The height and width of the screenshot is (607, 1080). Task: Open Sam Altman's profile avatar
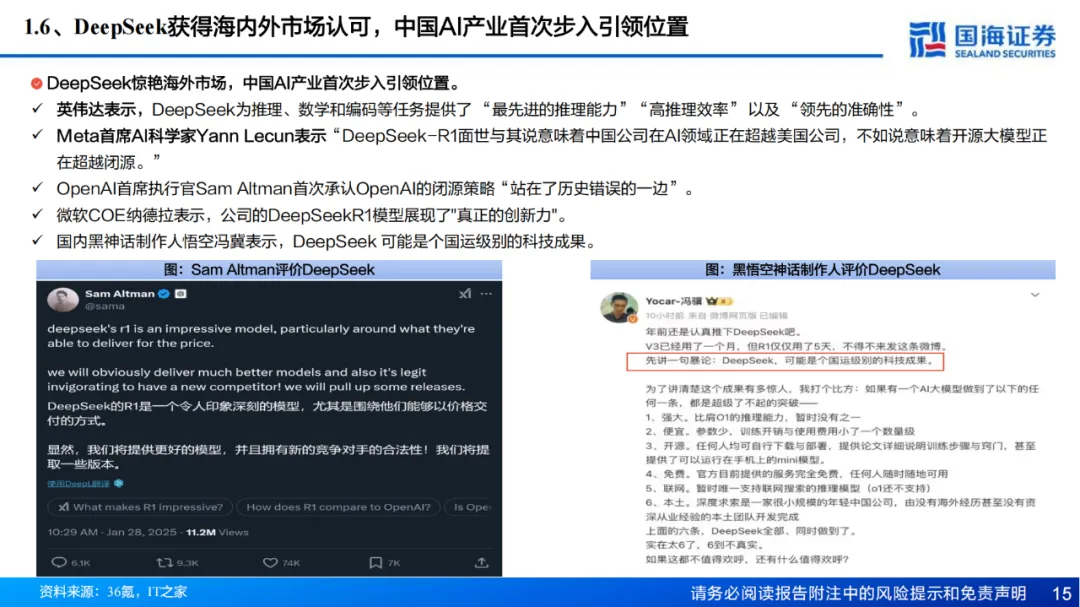click(x=63, y=300)
